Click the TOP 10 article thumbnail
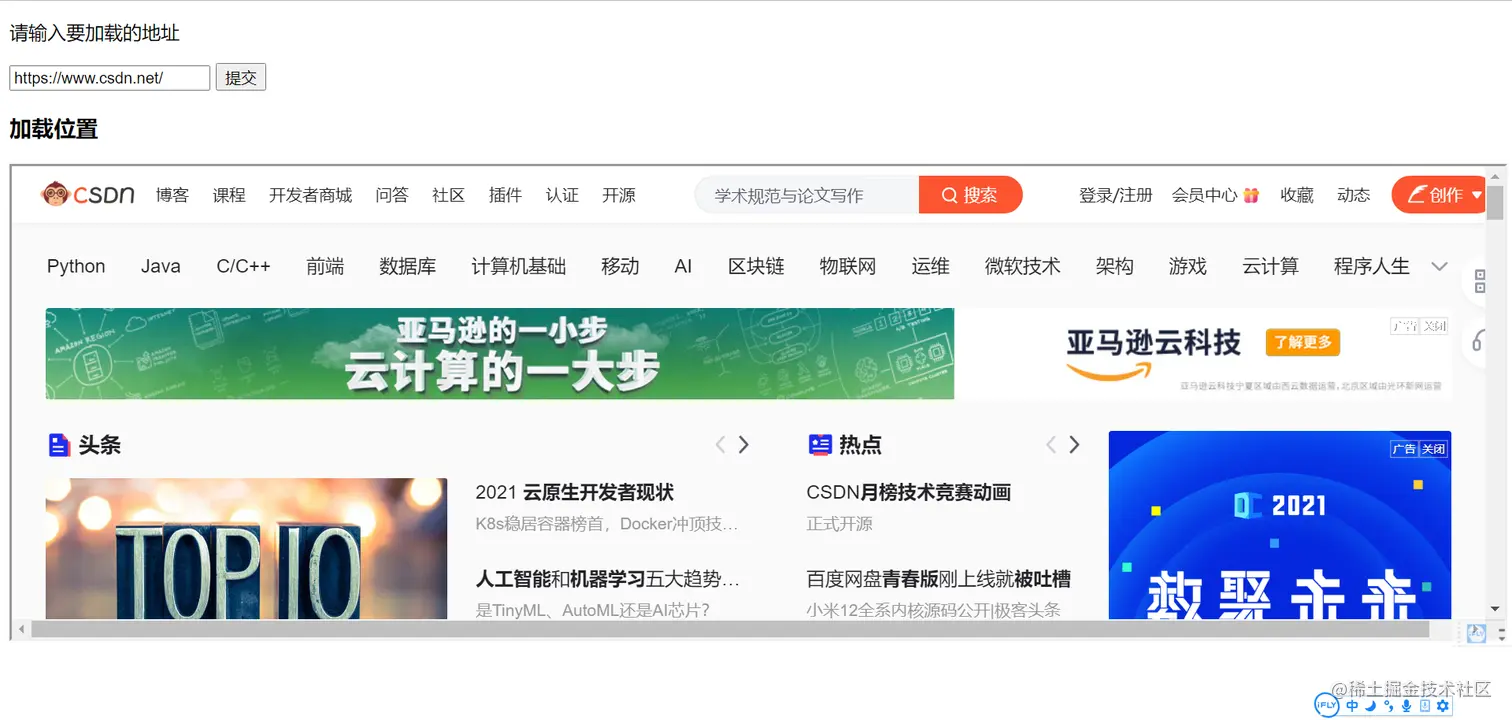 pos(246,548)
